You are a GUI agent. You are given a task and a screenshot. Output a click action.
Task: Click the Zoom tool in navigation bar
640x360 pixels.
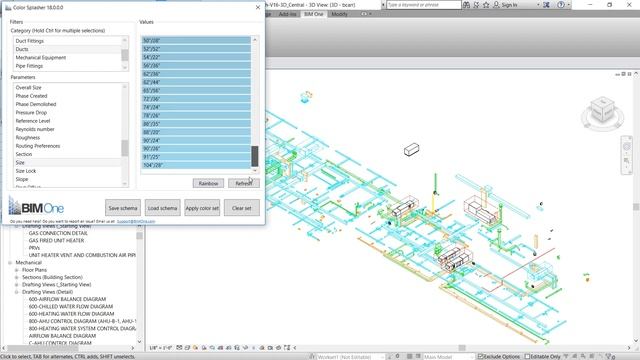tap(627, 161)
